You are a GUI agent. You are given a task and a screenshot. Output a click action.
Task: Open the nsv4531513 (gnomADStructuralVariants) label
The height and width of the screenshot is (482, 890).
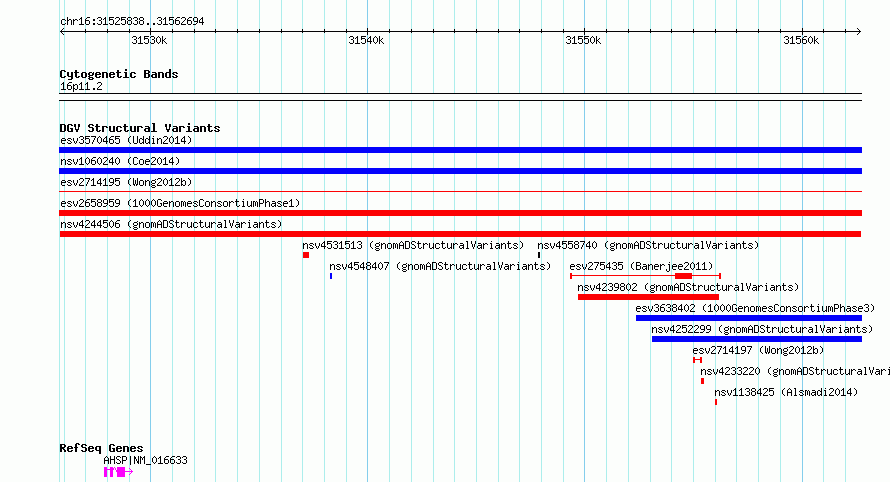[413, 245]
